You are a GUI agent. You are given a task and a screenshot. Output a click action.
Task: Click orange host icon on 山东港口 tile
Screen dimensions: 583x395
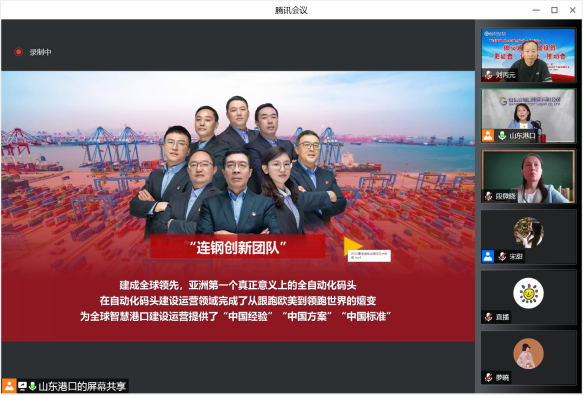click(x=488, y=135)
